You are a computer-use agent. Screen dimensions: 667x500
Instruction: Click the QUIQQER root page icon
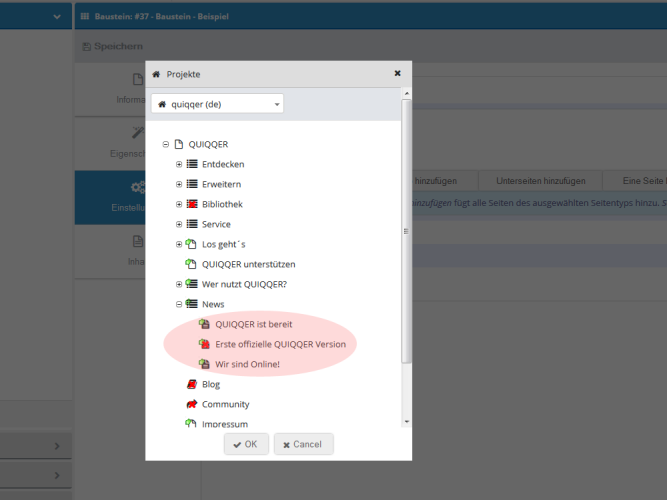[x=179, y=144]
